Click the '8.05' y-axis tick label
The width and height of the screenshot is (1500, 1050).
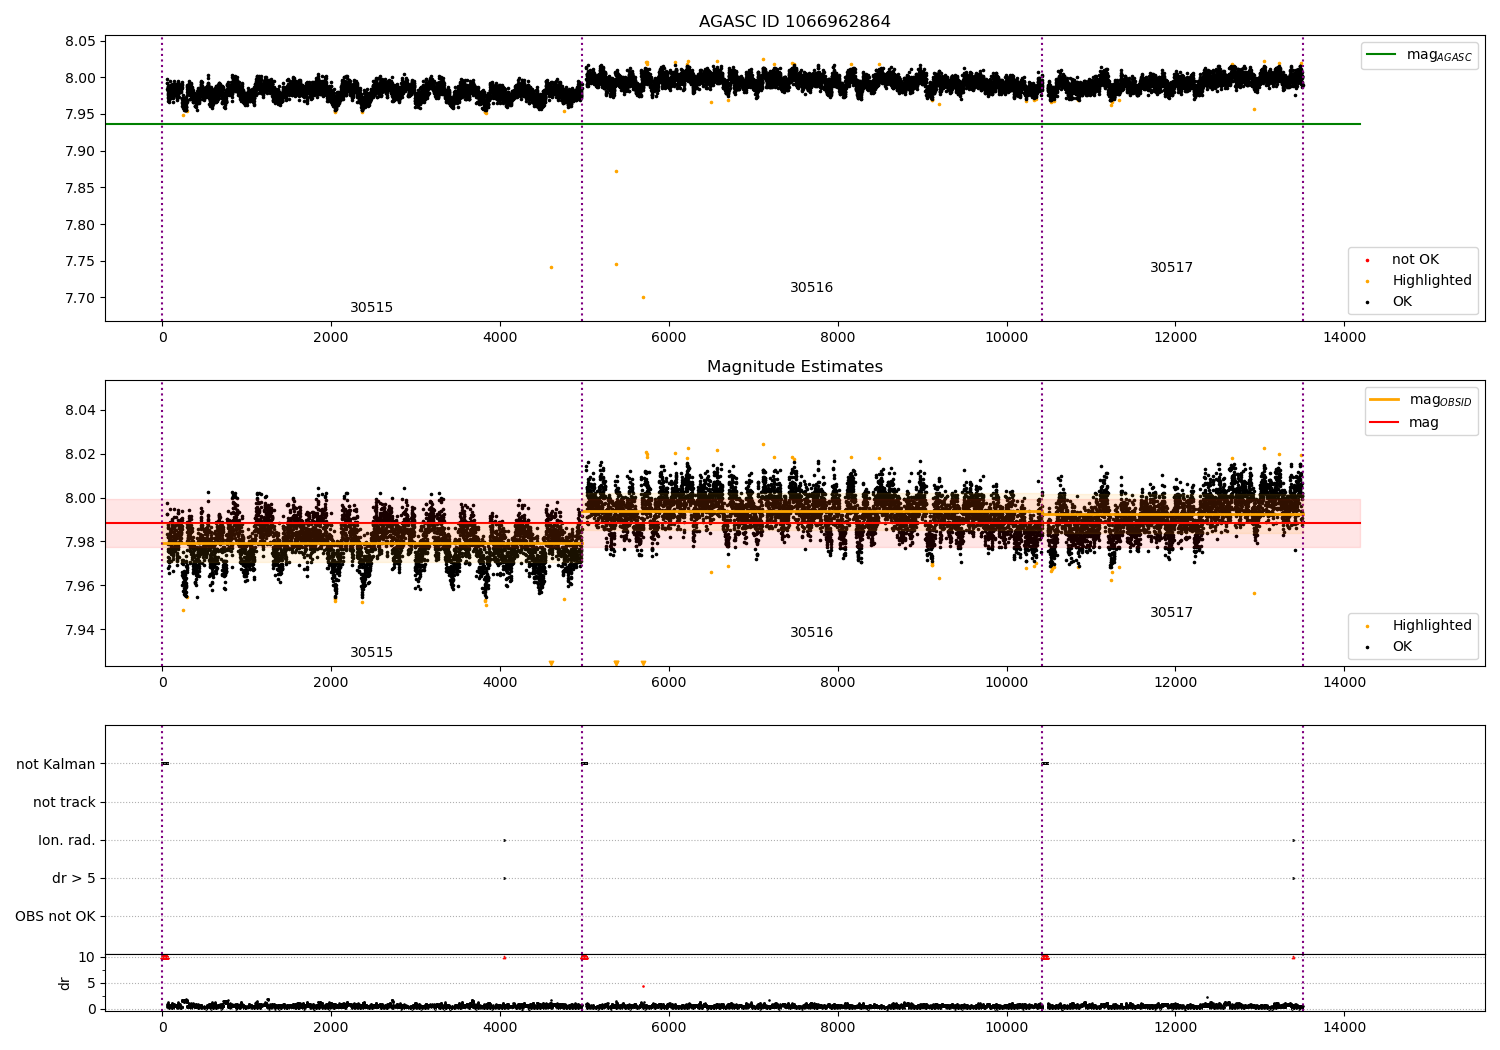pyautogui.click(x=80, y=42)
